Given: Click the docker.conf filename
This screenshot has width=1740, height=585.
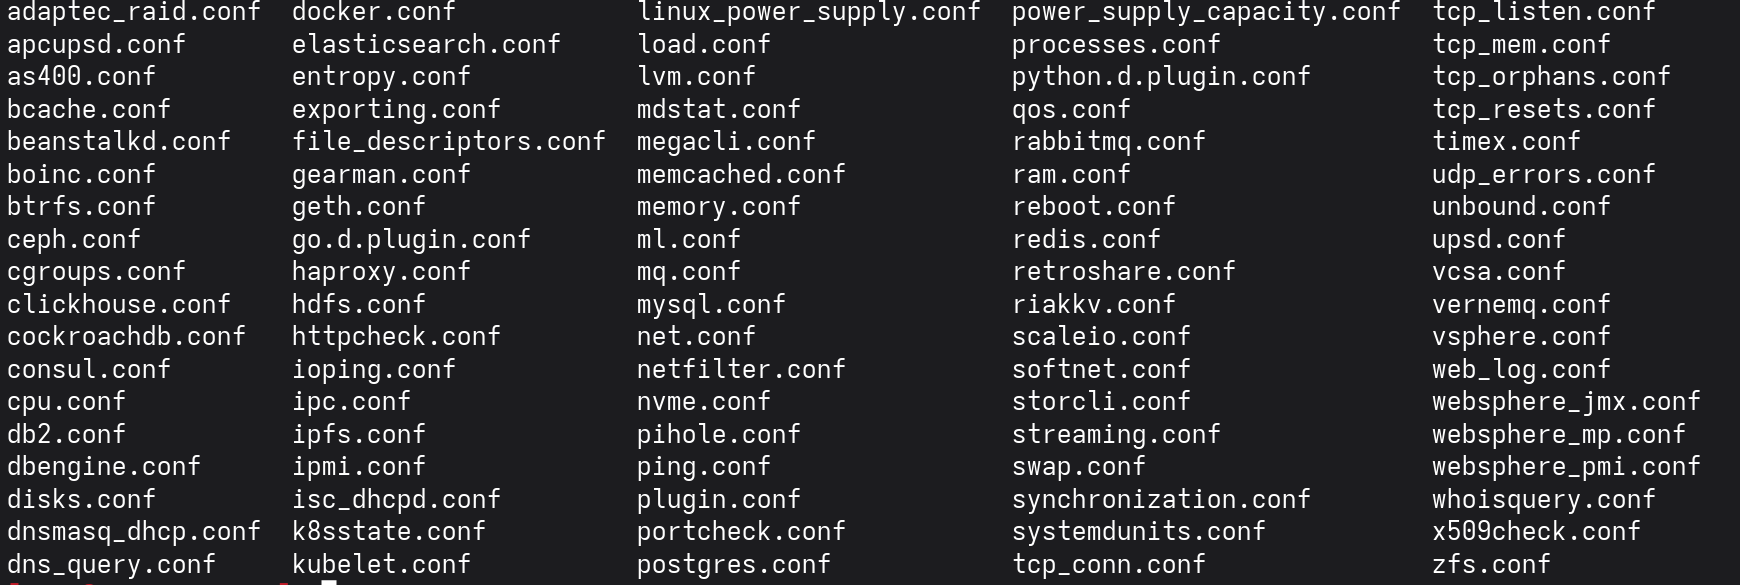Looking at the screenshot, I should [x=373, y=12].
